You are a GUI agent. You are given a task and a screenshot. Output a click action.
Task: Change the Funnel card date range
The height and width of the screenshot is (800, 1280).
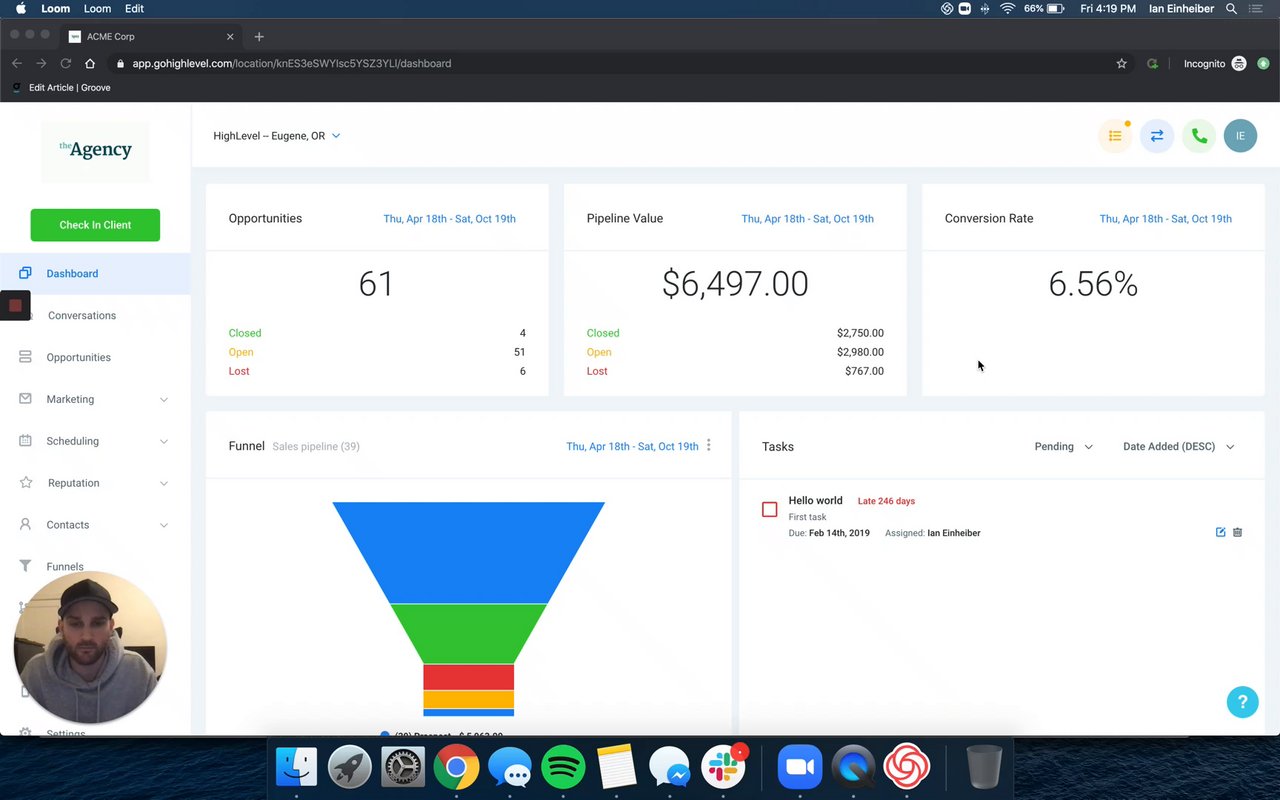tap(632, 446)
